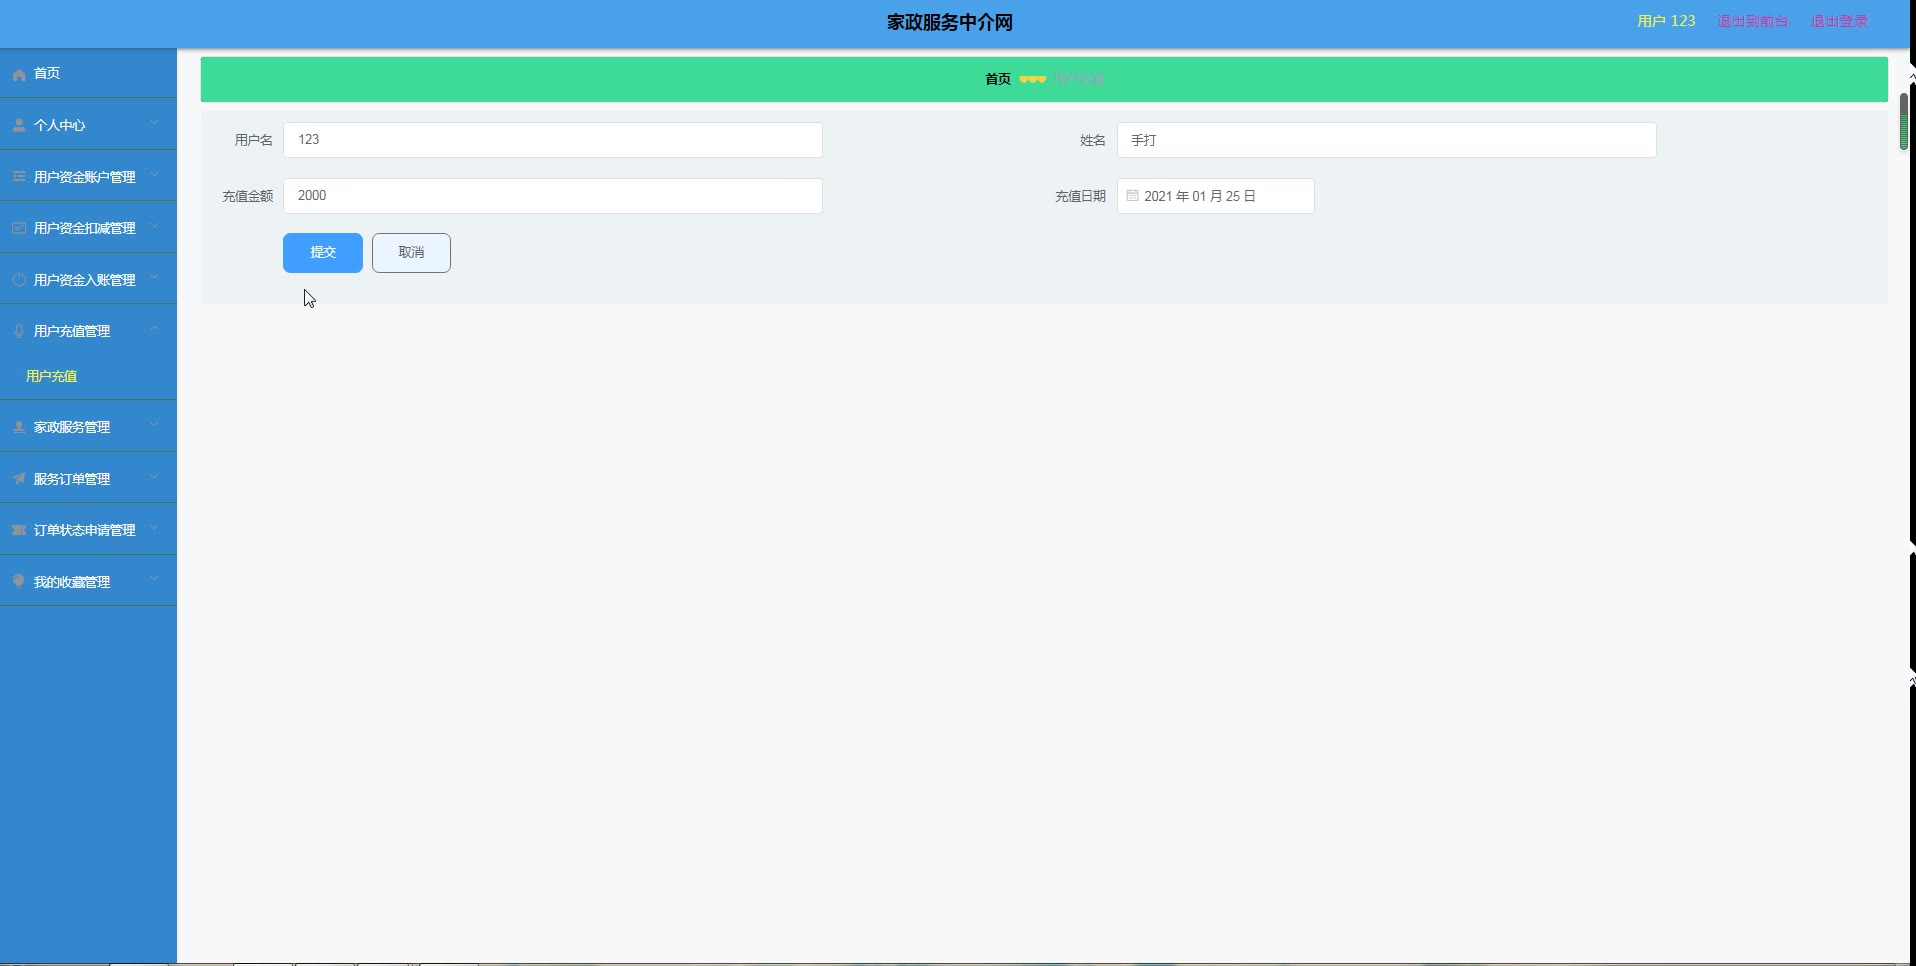Click the paper plane icon beside 服务订单管理
This screenshot has height=966, width=1916.
(x=19, y=479)
